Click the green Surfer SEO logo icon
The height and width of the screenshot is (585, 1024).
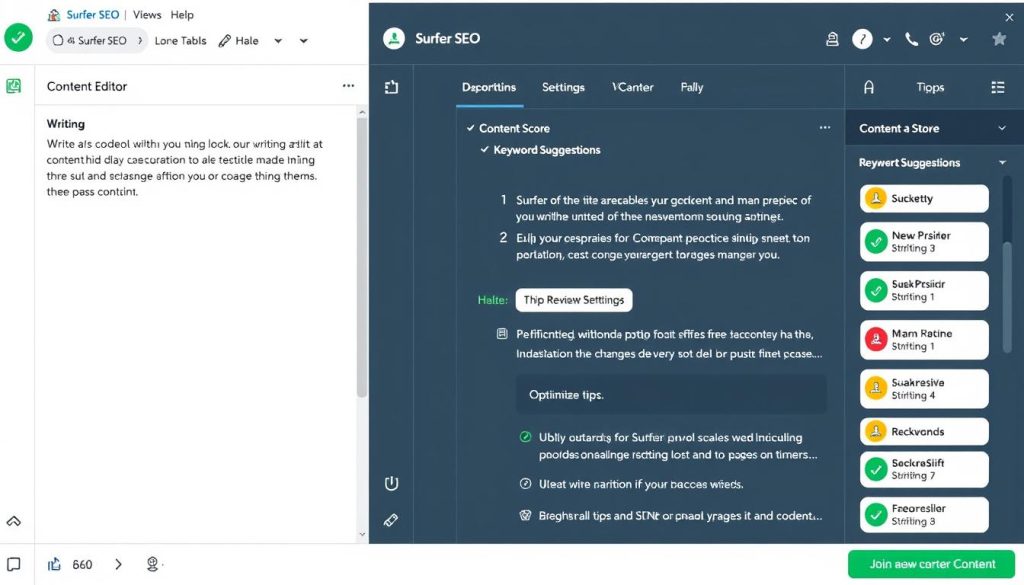[x=394, y=39]
